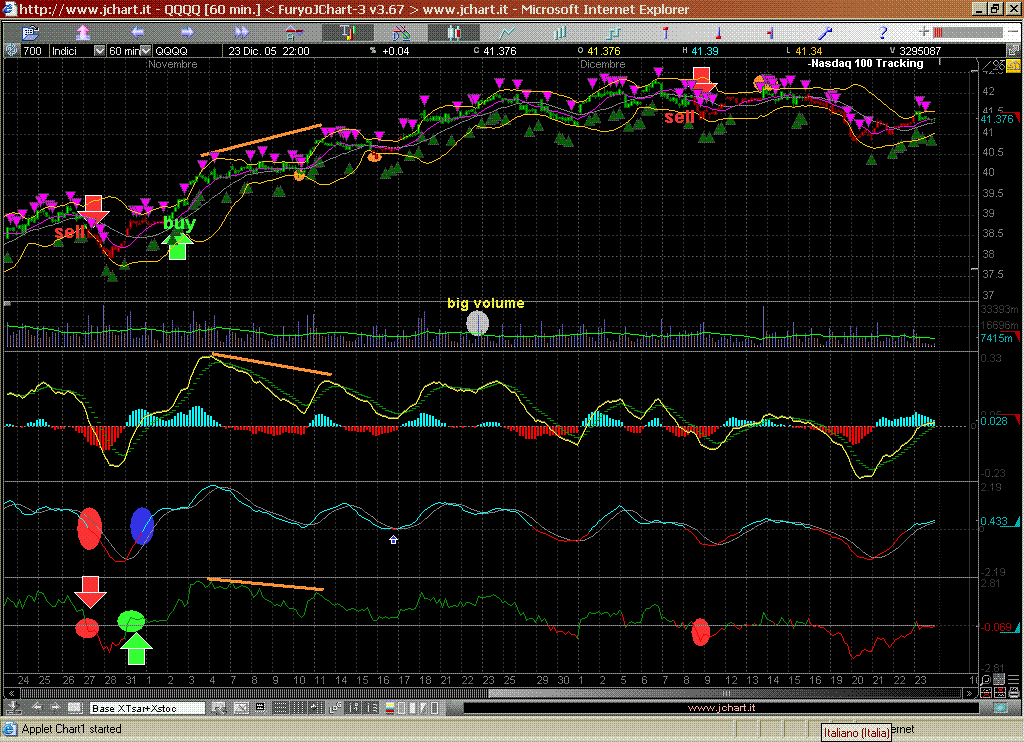
Task: Go forward with the right arrow icon
Action: tap(190, 32)
